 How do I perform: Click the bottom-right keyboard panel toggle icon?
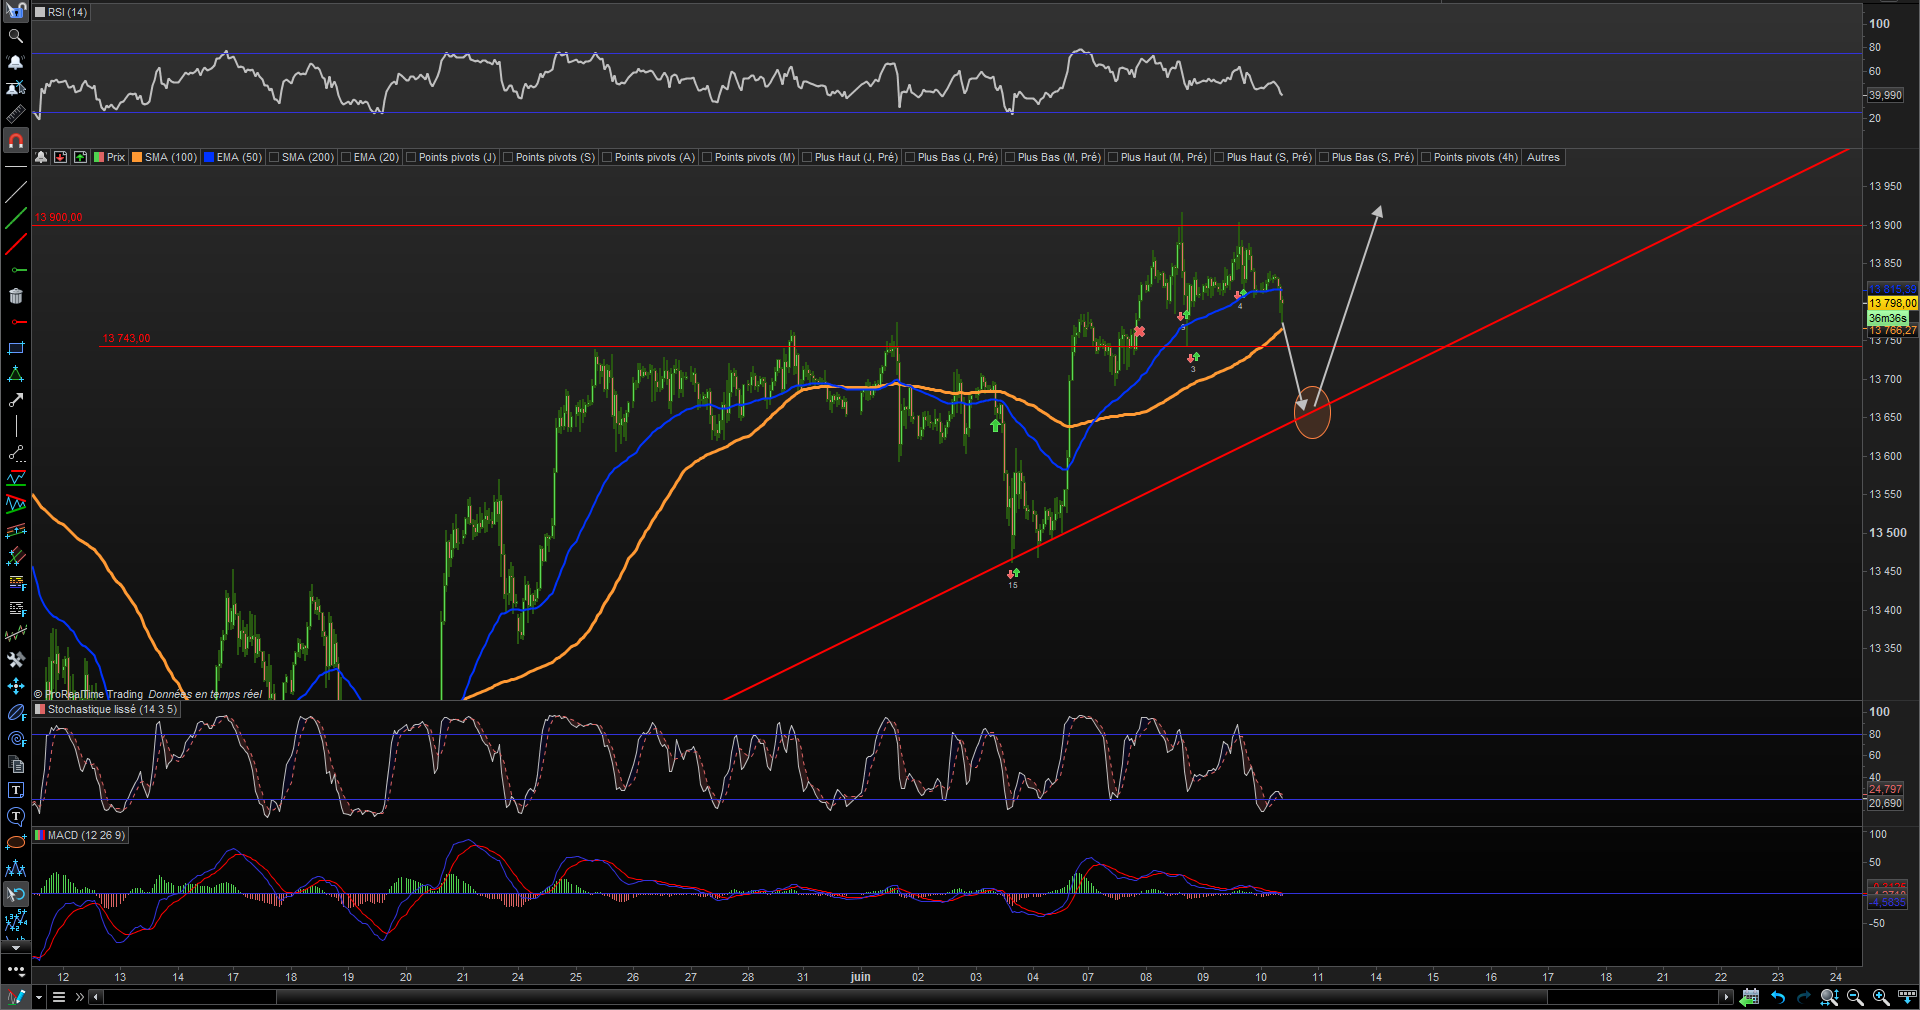[x=1907, y=997]
